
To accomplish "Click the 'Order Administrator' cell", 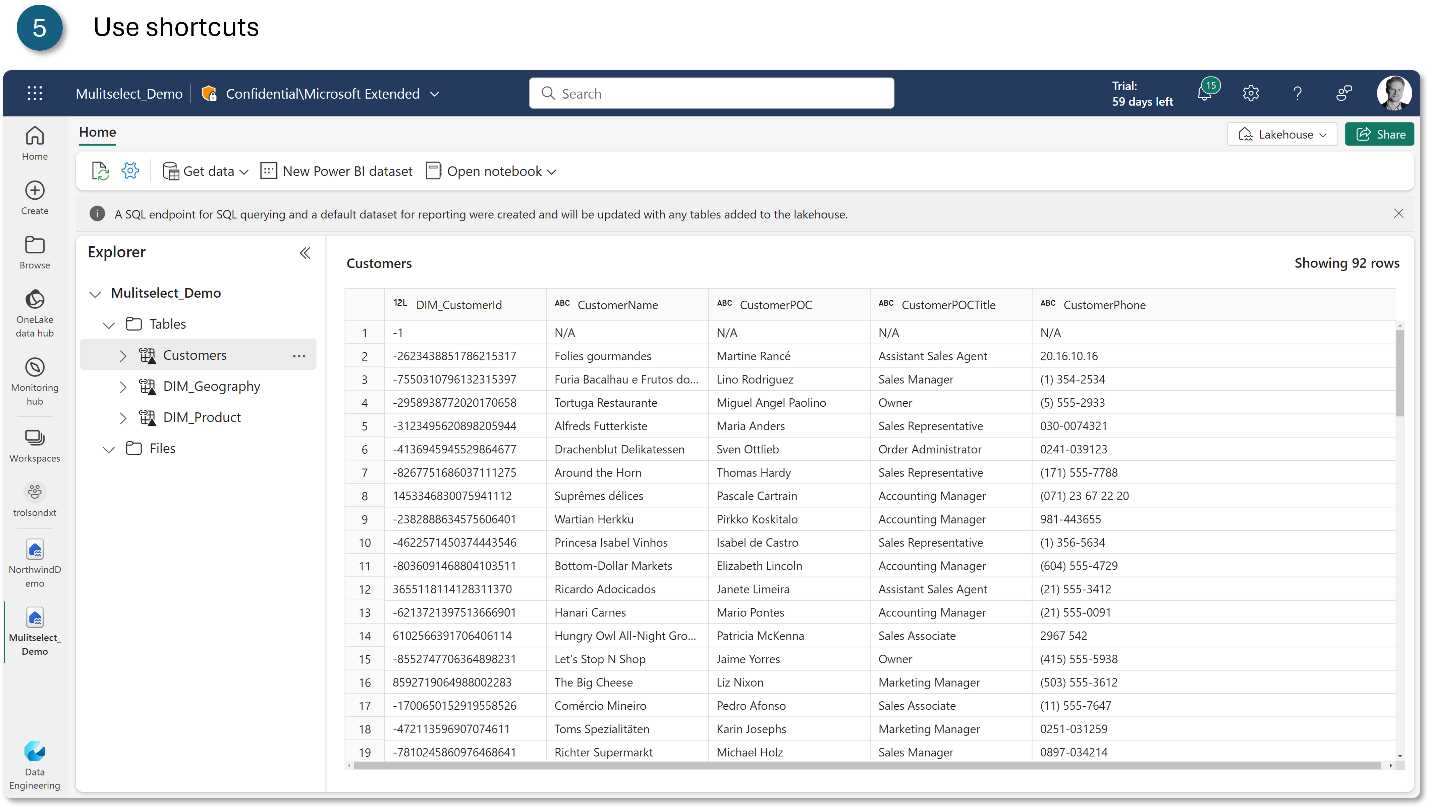I will coord(951,449).
